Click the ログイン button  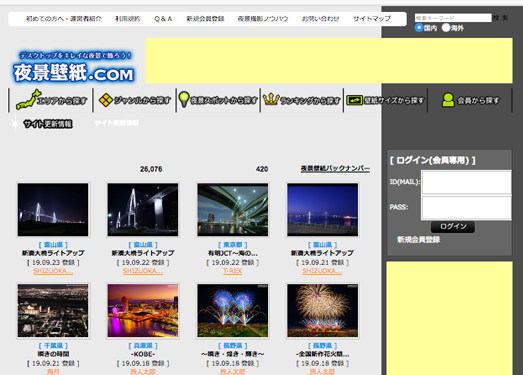coord(453,227)
